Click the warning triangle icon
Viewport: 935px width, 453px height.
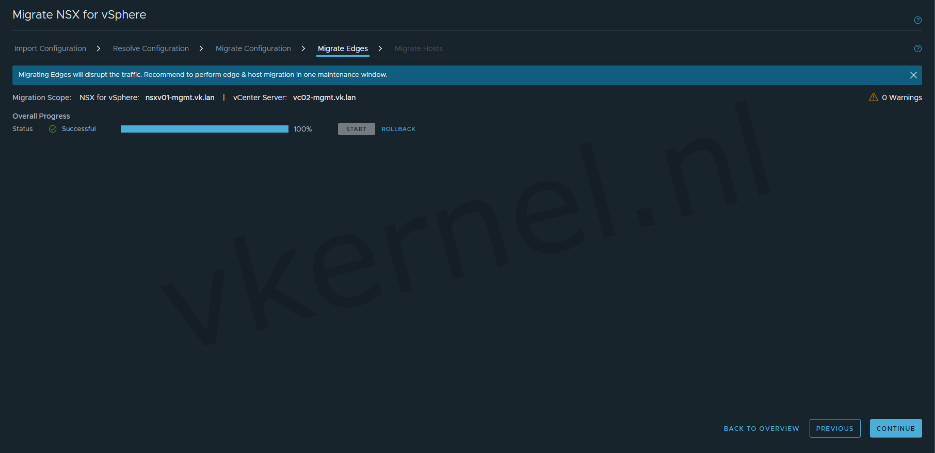pos(873,98)
